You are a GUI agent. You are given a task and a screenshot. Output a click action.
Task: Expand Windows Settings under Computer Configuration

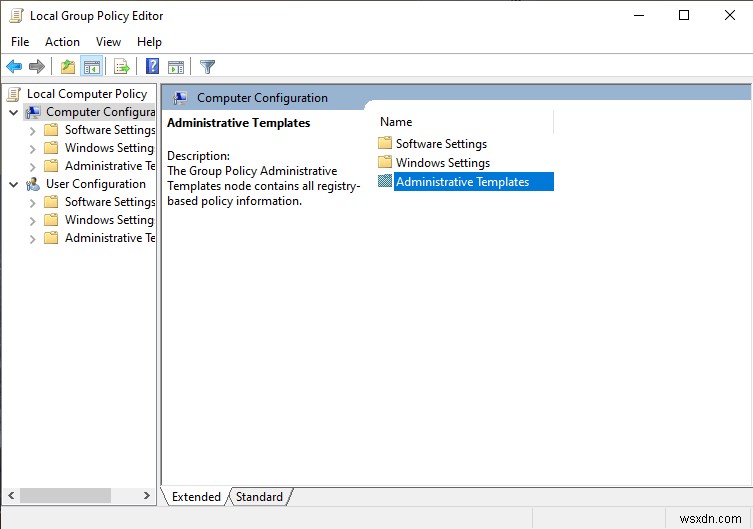(x=32, y=149)
